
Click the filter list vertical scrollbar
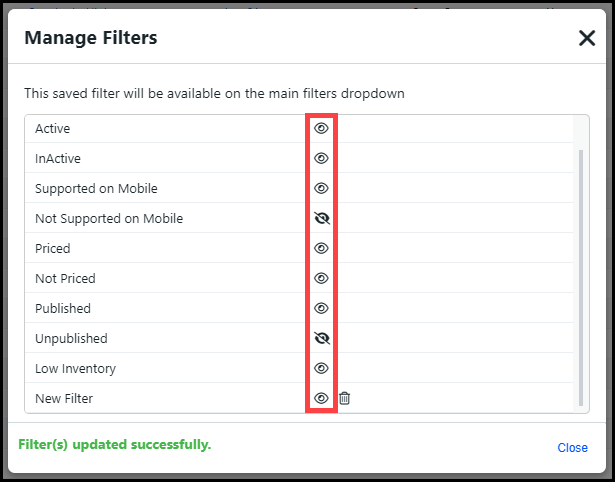pyautogui.click(x=581, y=270)
